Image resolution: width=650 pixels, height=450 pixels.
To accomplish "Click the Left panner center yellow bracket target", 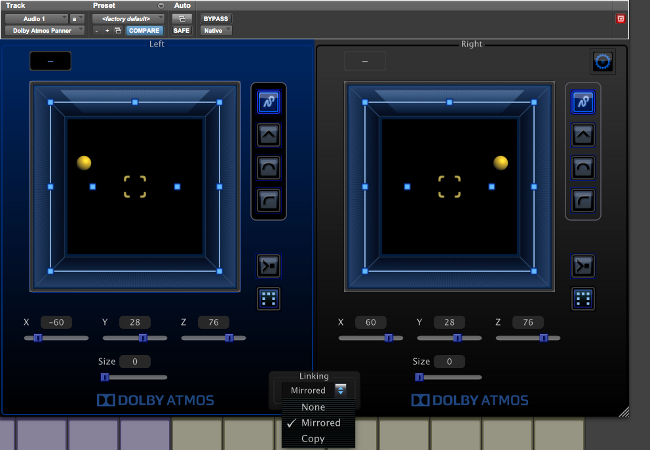I will 135,186.
